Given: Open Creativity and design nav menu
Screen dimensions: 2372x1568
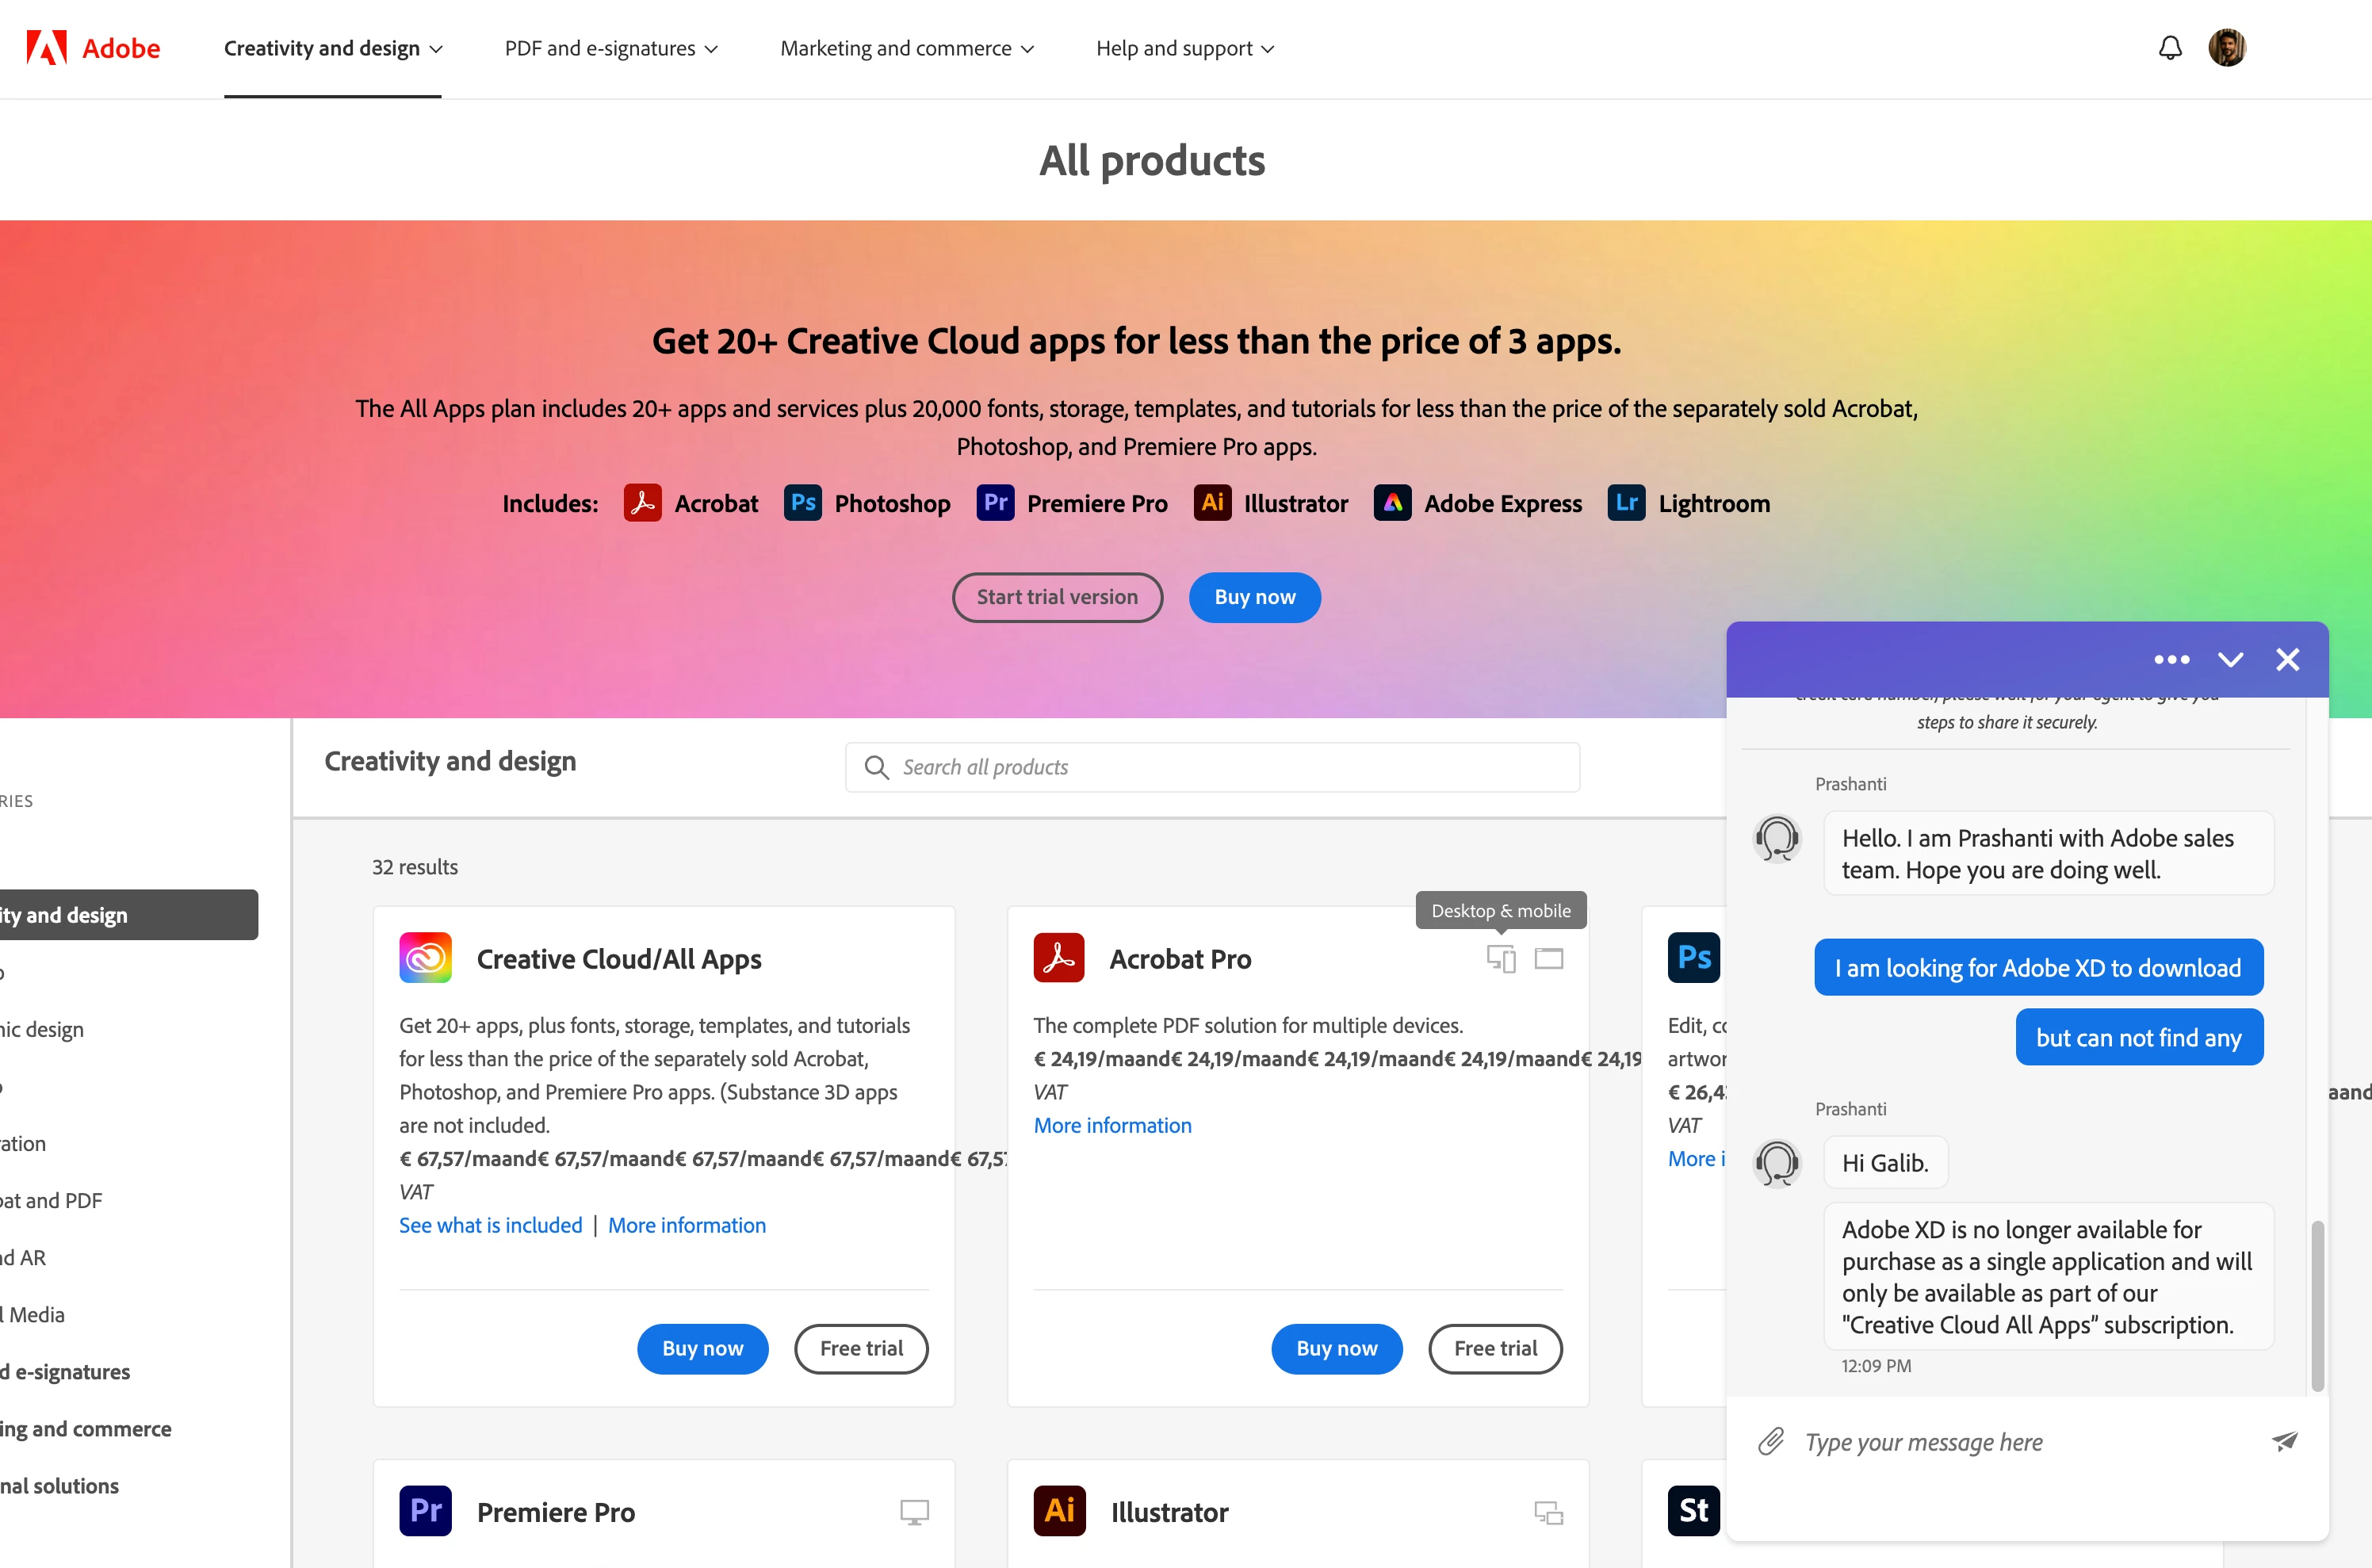Looking at the screenshot, I should (332, 48).
